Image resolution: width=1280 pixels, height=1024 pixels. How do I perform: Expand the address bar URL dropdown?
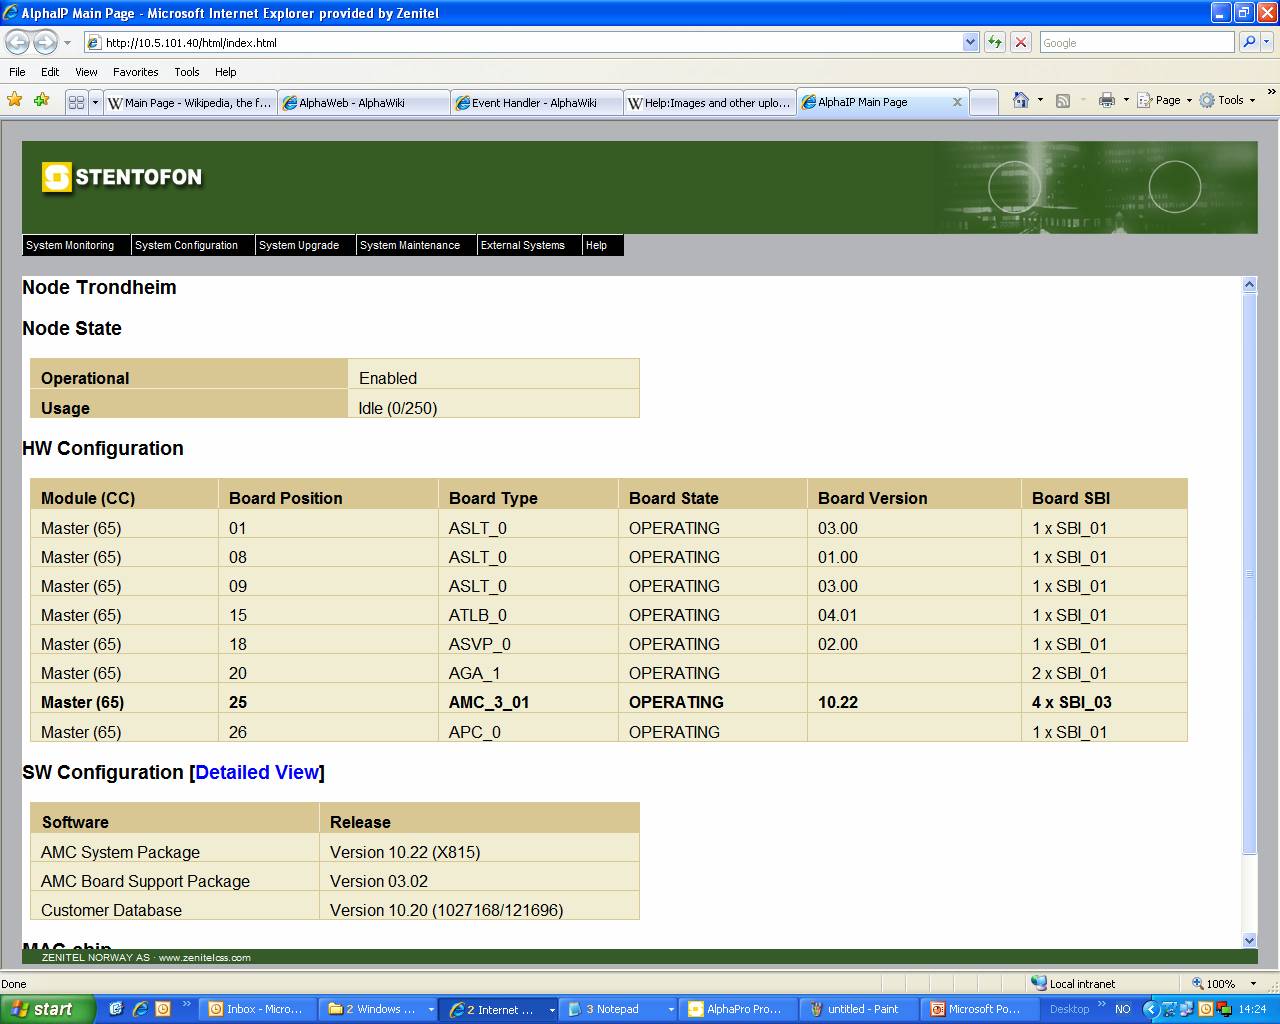(970, 42)
